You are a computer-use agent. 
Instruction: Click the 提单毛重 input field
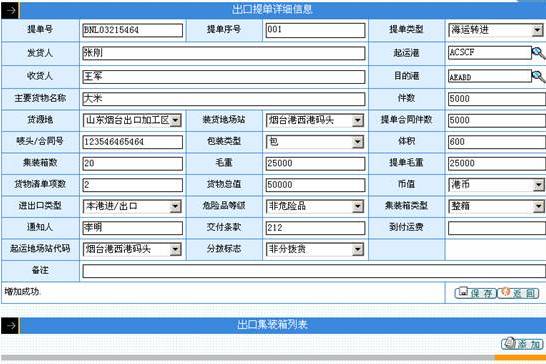click(497, 163)
